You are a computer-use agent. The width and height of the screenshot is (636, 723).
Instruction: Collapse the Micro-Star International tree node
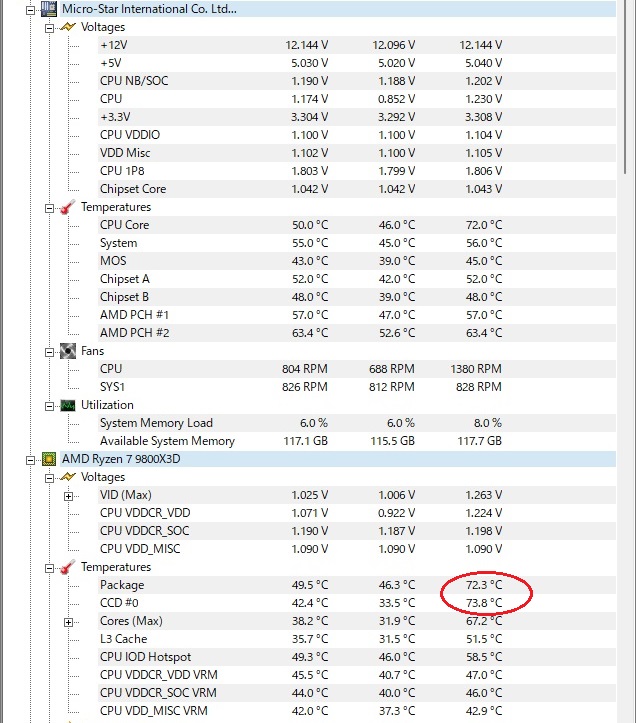(30, 9)
